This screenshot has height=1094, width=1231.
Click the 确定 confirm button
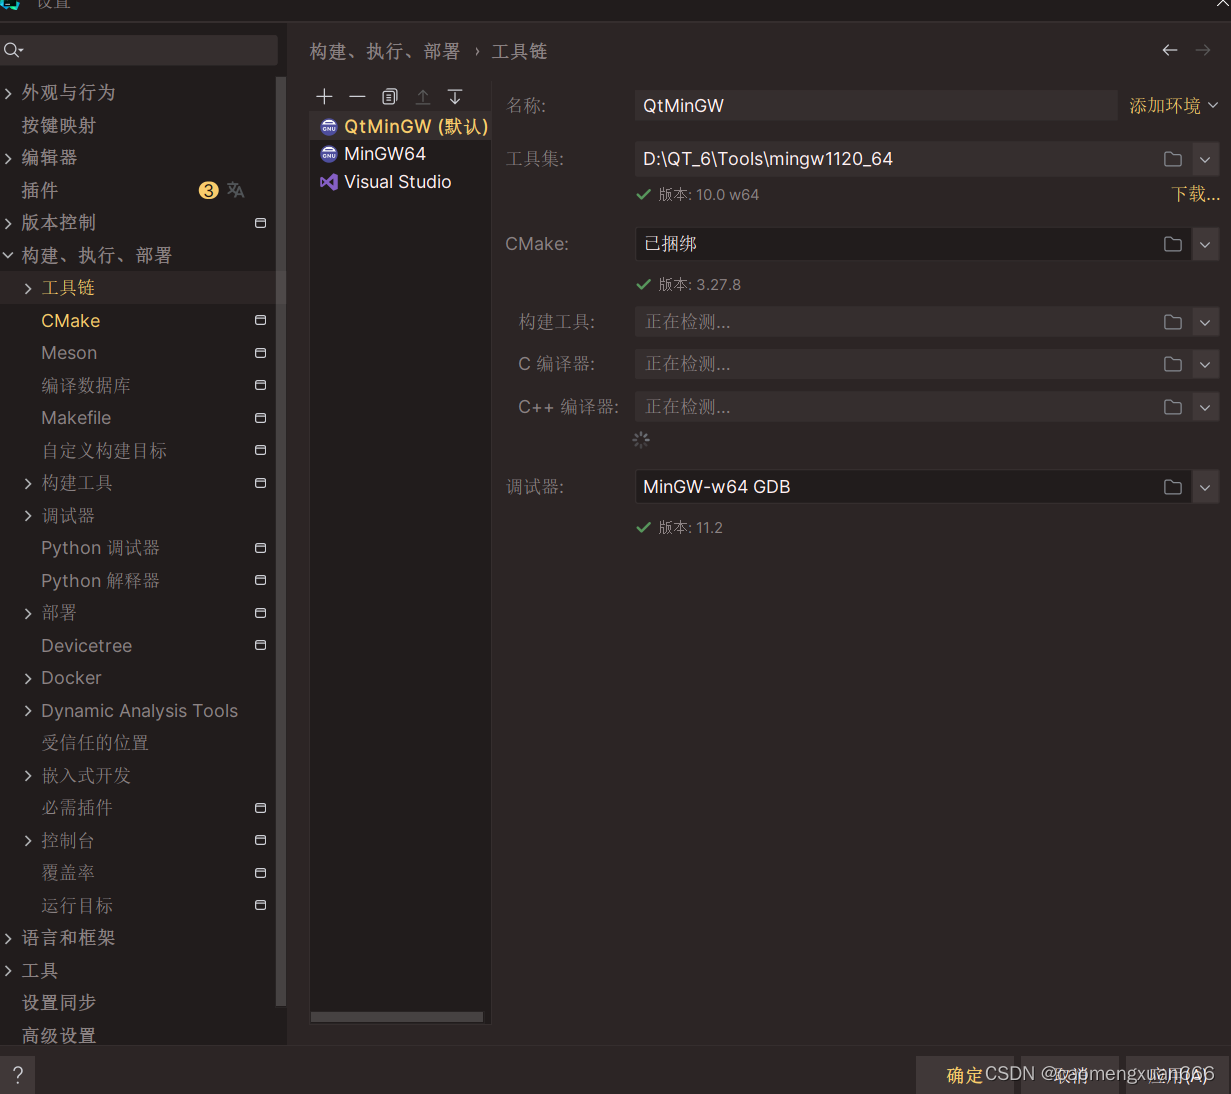pyautogui.click(x=964, y=1074)
